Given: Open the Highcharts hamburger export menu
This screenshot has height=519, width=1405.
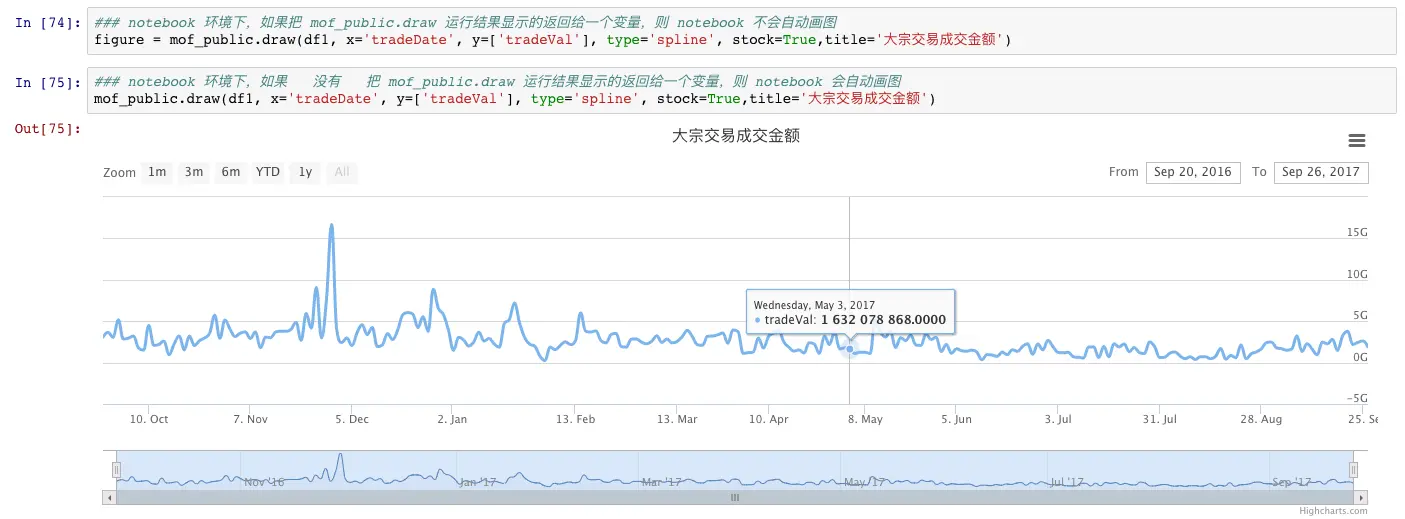Looking at the screenshot, I should (x=1357, y=141).
